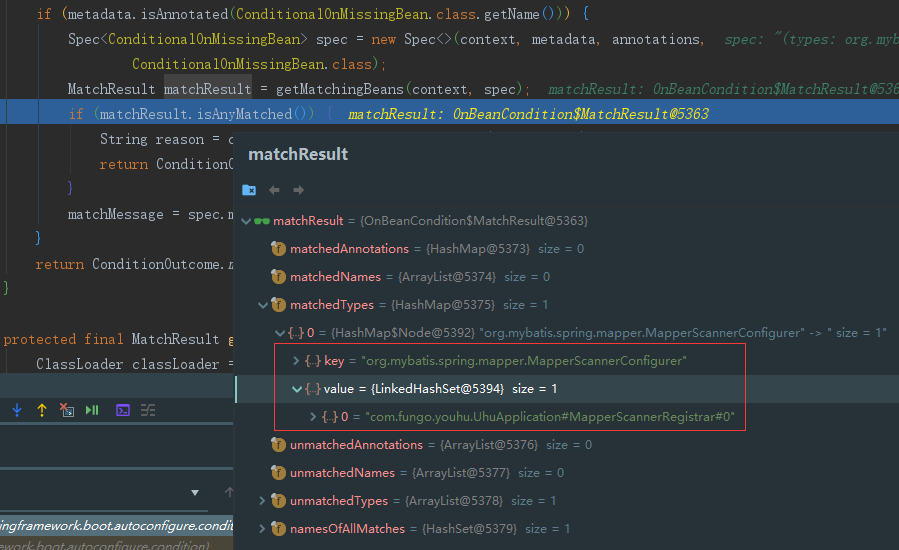Click the blue folder icon in matchResult popup toolbar
899x550 pixels.
point(249,190)
